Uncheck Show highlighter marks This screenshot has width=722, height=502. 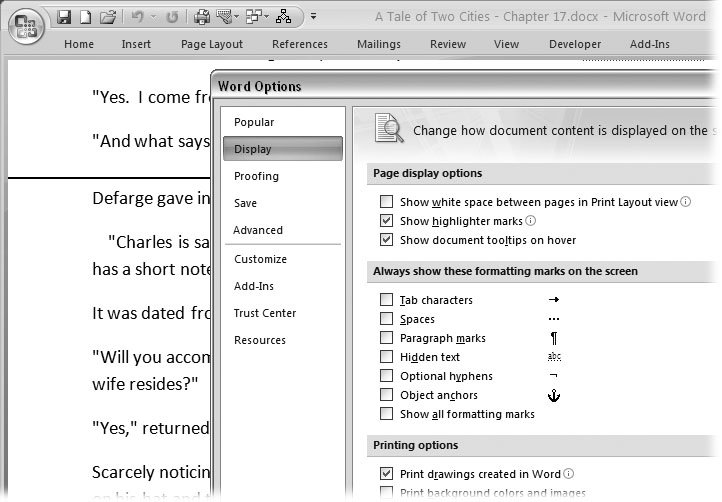coord(386,221)
